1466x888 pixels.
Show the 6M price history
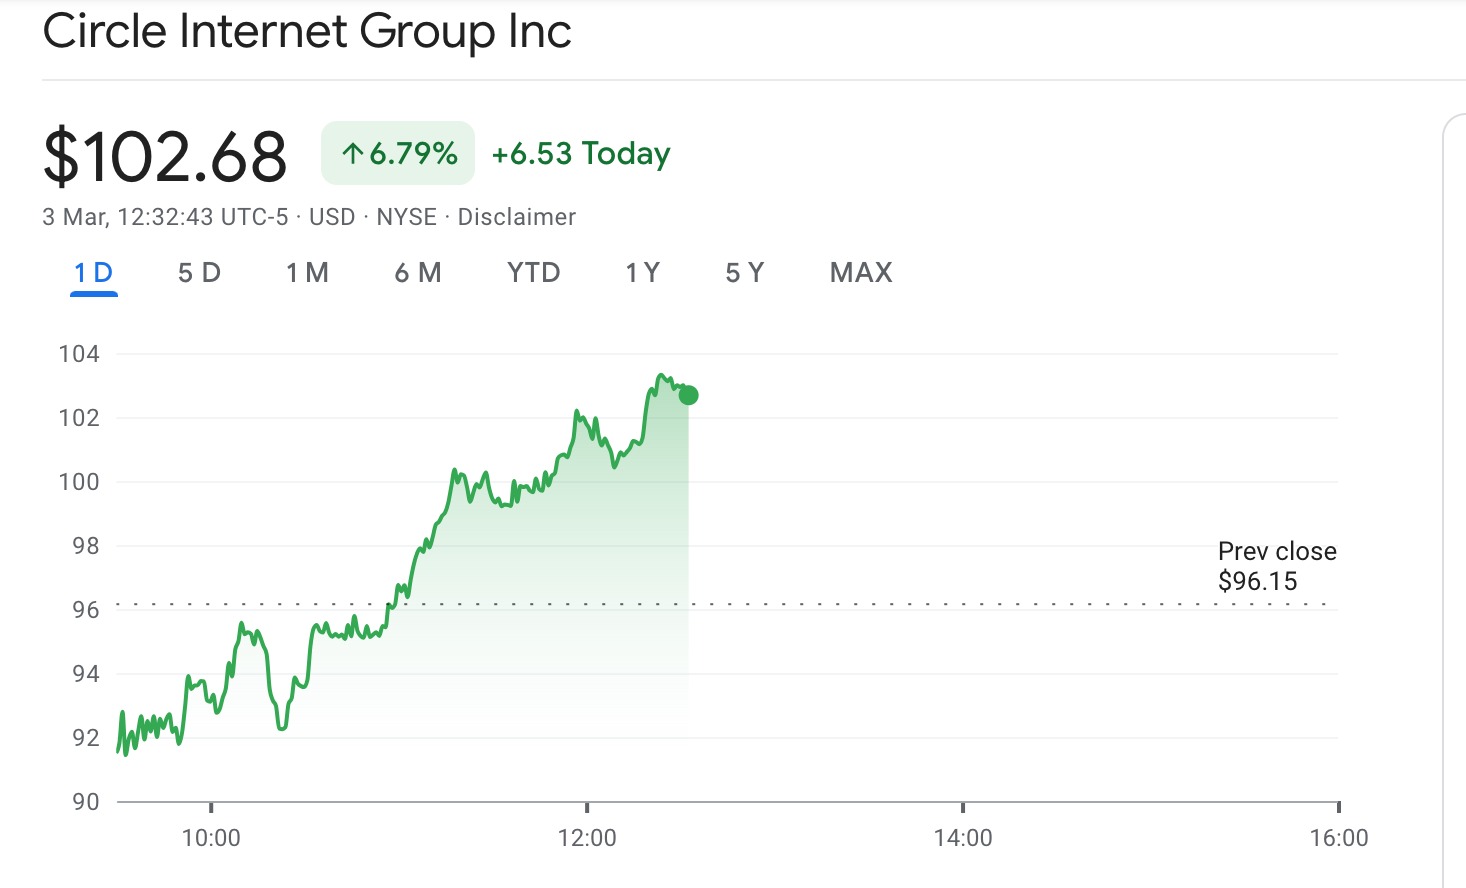418,273
